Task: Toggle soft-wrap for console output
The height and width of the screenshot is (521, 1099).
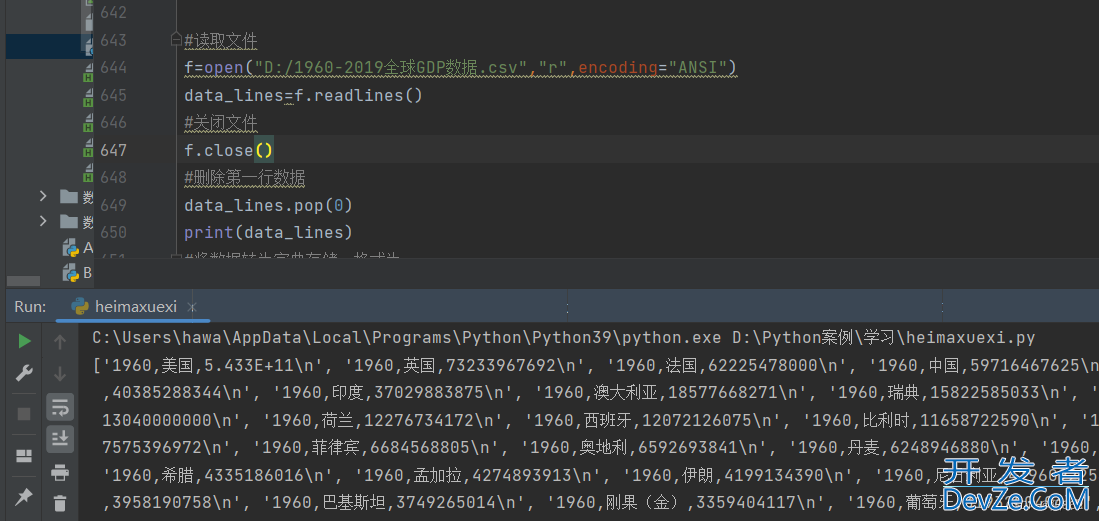Action: point(60,407)
